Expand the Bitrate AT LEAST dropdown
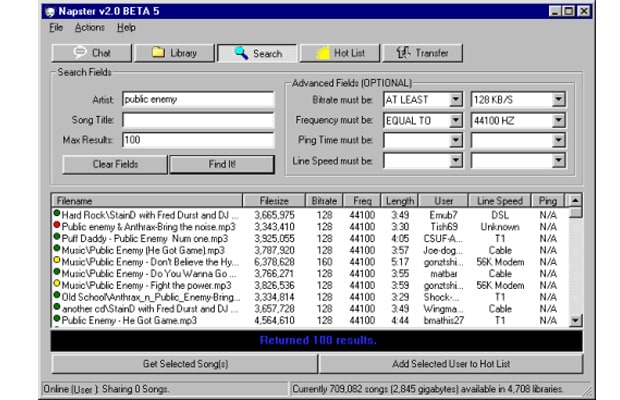 click(x=456, y=100)
